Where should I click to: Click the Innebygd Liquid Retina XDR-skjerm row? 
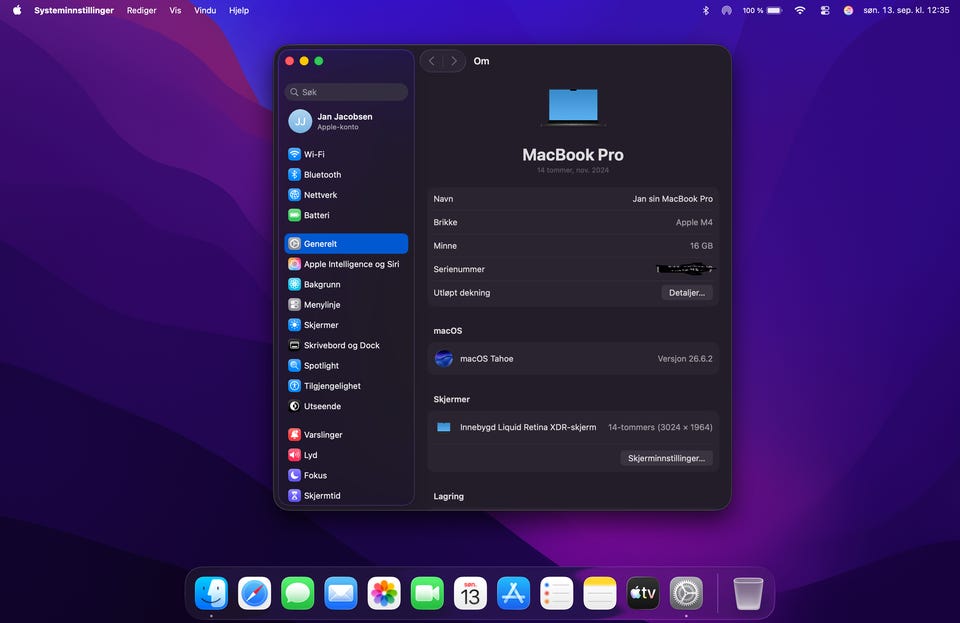coord(572,427)
